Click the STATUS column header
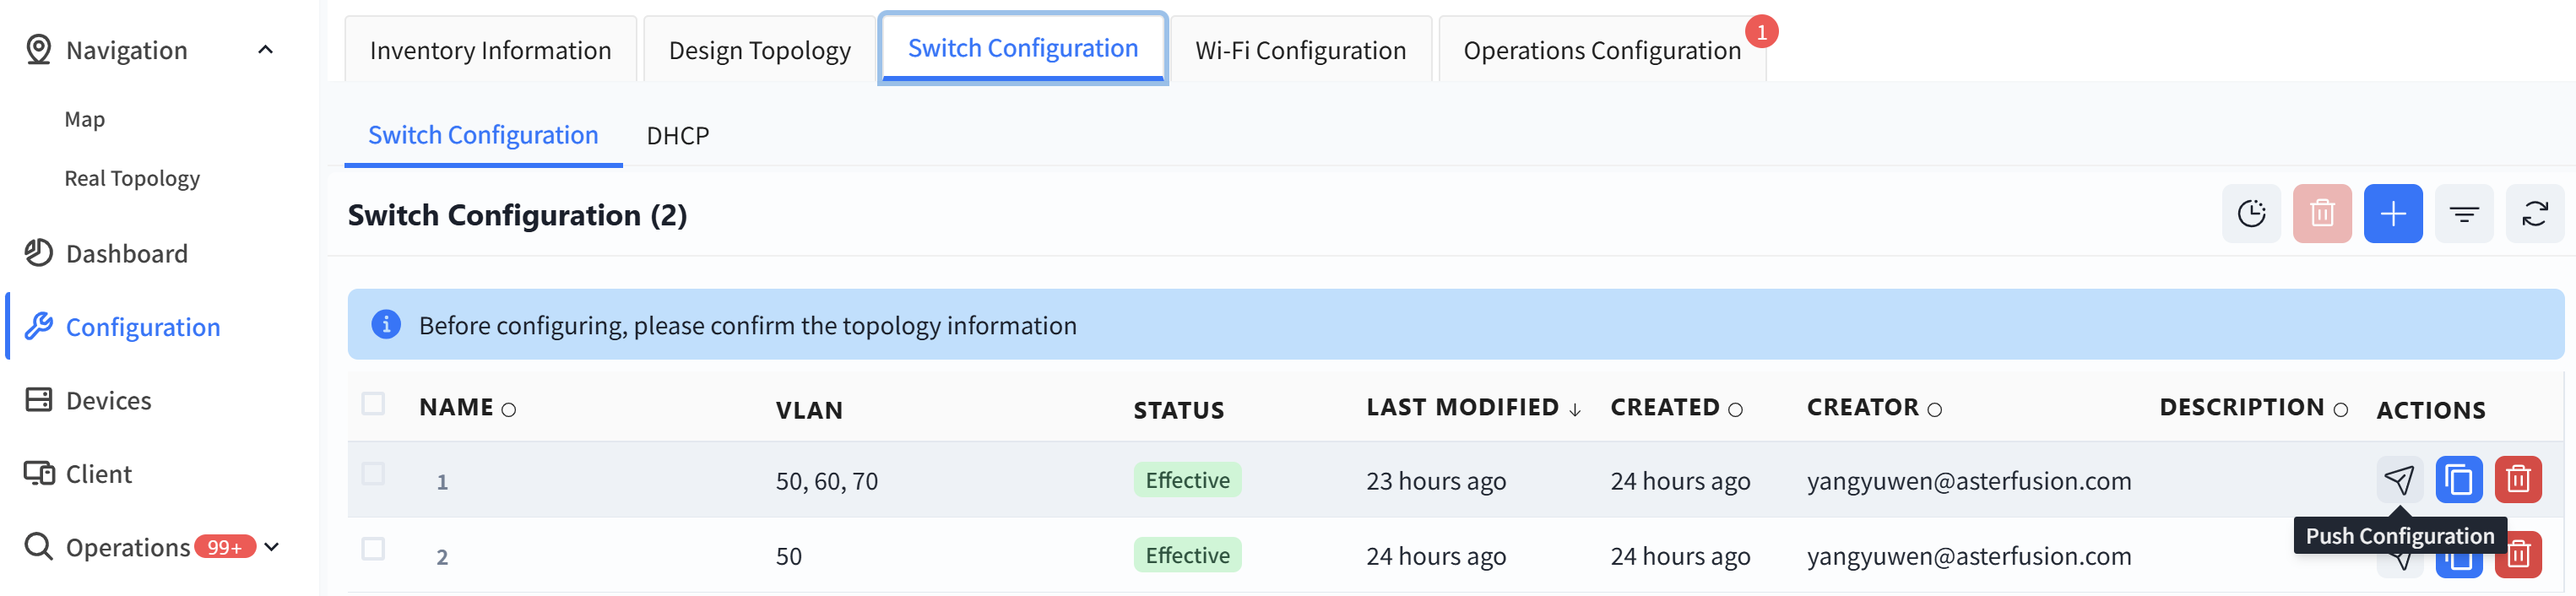Image resolution: width=2576 pixels, height=596 pixels. (1178, 410)
